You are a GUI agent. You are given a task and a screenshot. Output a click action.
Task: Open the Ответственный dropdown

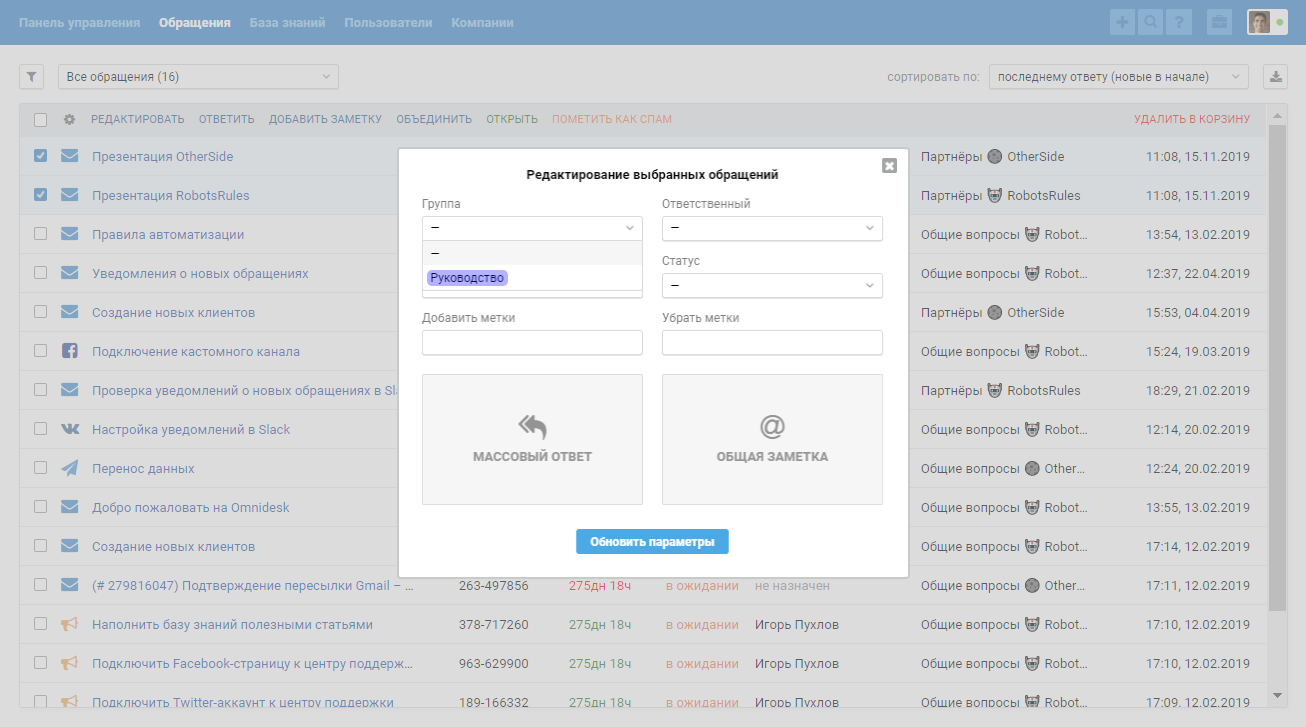tap(772, 228)
